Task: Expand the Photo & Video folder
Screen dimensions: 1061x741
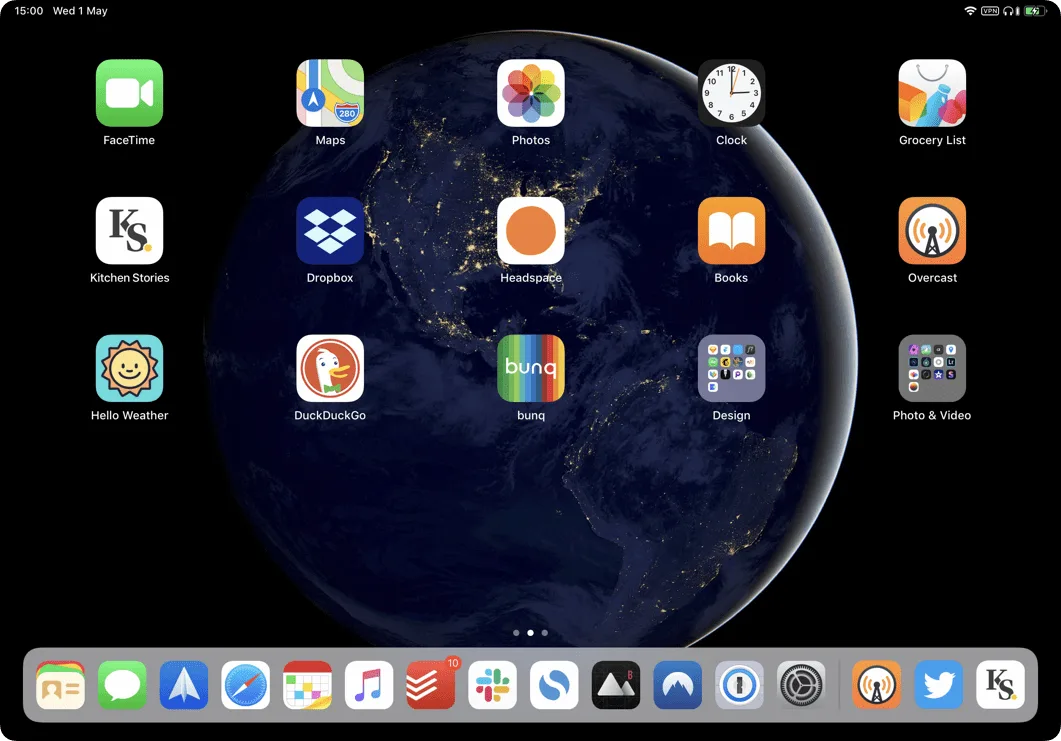Action: (932, 368)
